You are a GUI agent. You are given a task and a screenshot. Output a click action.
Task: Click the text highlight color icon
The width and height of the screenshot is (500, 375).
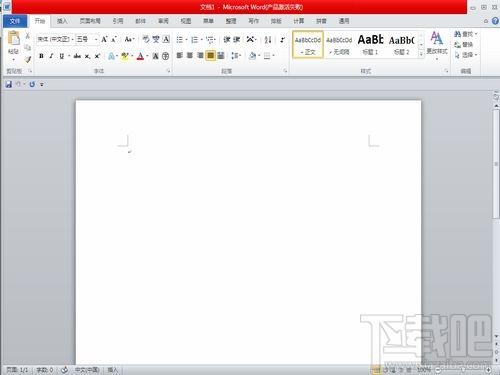(125, 56)
